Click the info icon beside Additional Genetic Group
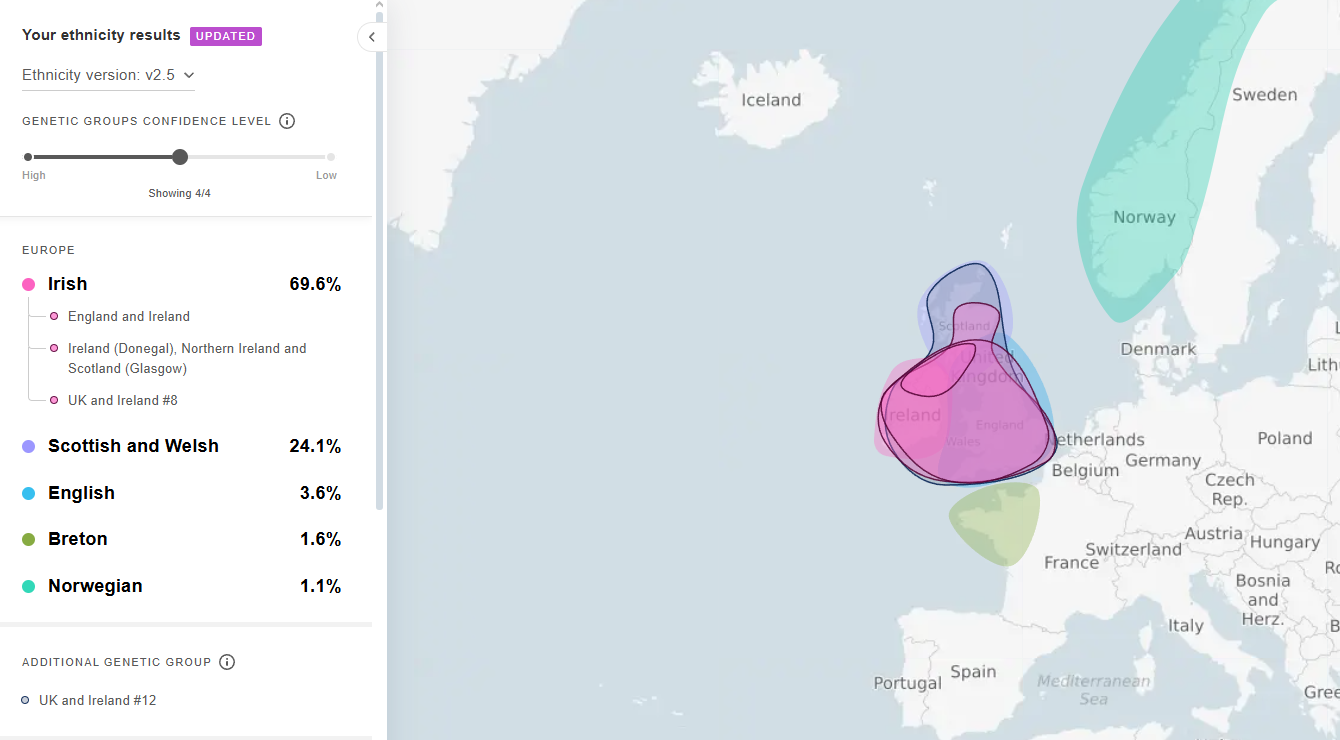The height and width of the screenshot is (740, 1340). click(x=227, y=662)
